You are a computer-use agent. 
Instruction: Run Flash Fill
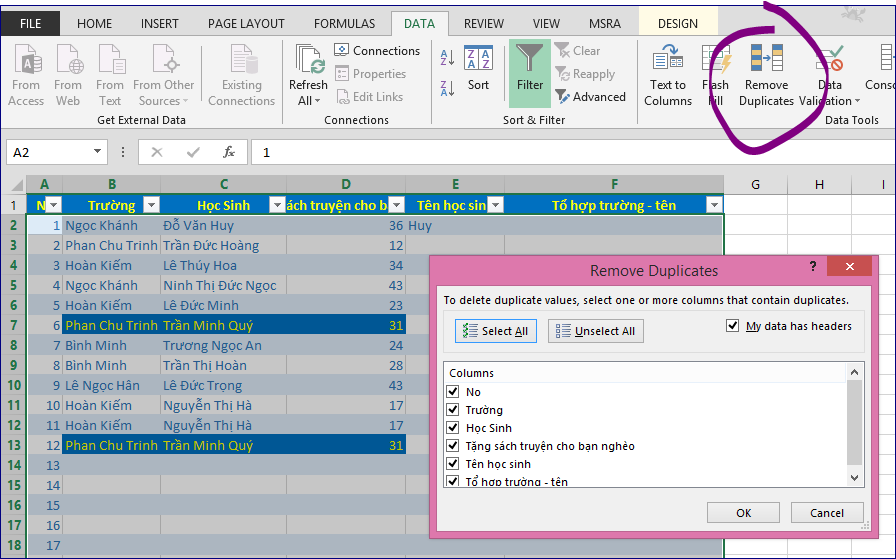(x=715, y=75)
